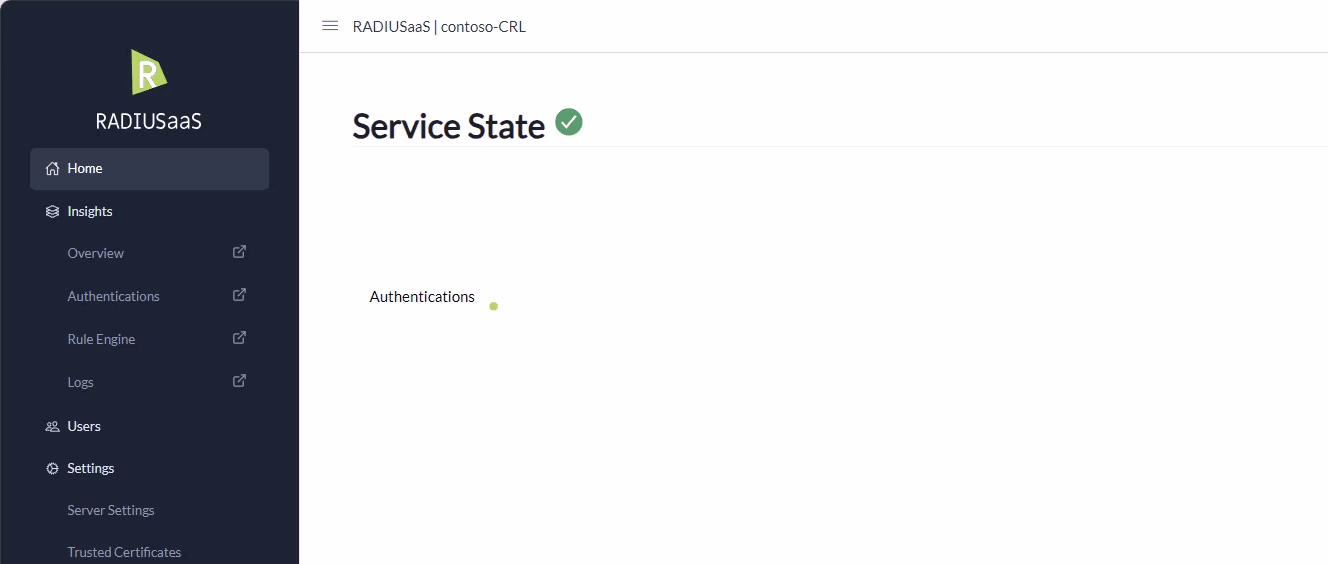1328x564 pixels.
Task: Click the Insights layers icon
Action: [53, 212]
